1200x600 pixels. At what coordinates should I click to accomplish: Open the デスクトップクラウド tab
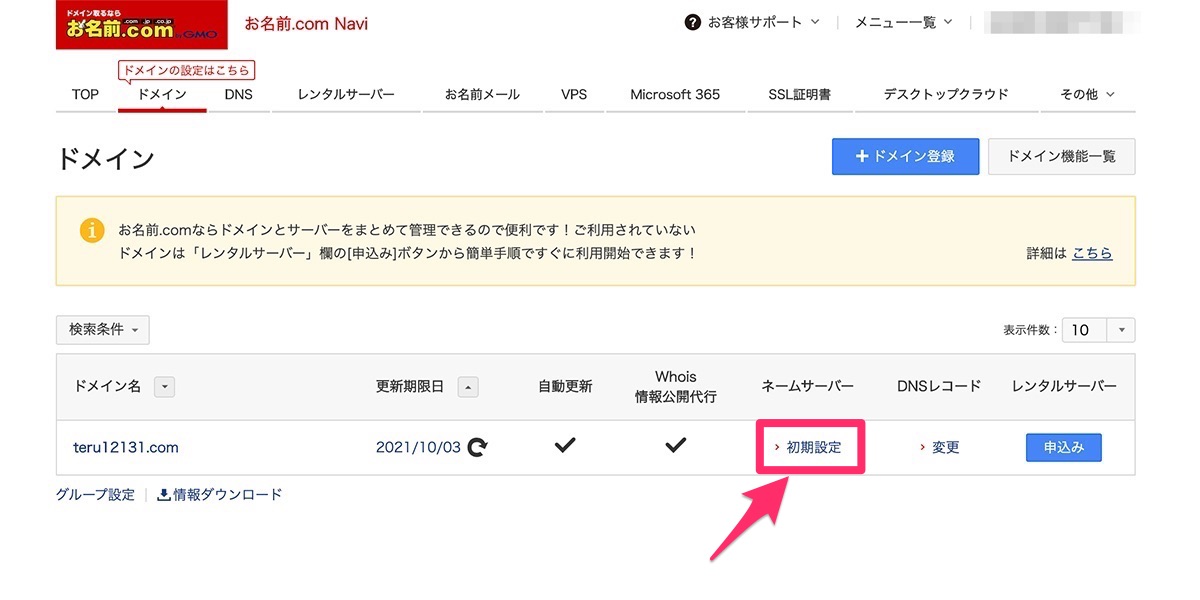click(946, 95)
